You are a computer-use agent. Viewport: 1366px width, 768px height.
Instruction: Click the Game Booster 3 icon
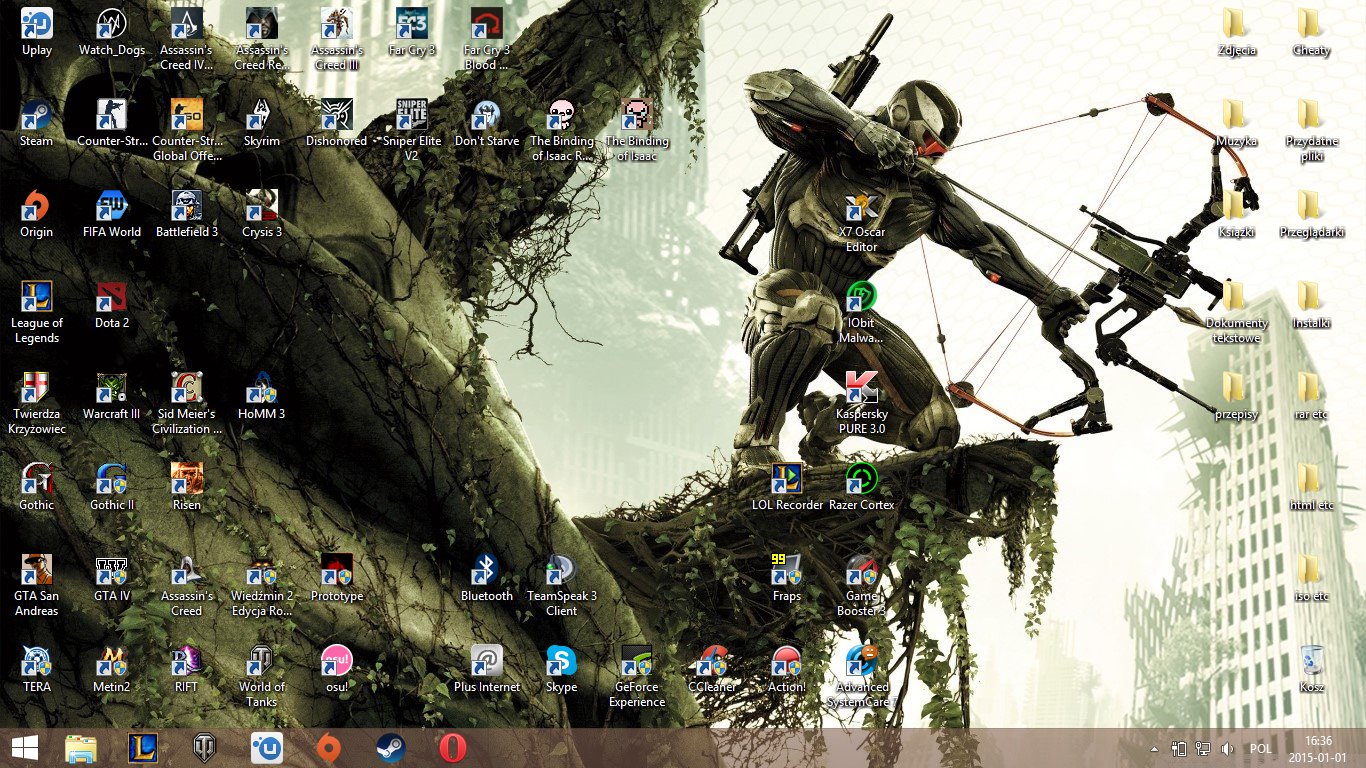point(862,585)
